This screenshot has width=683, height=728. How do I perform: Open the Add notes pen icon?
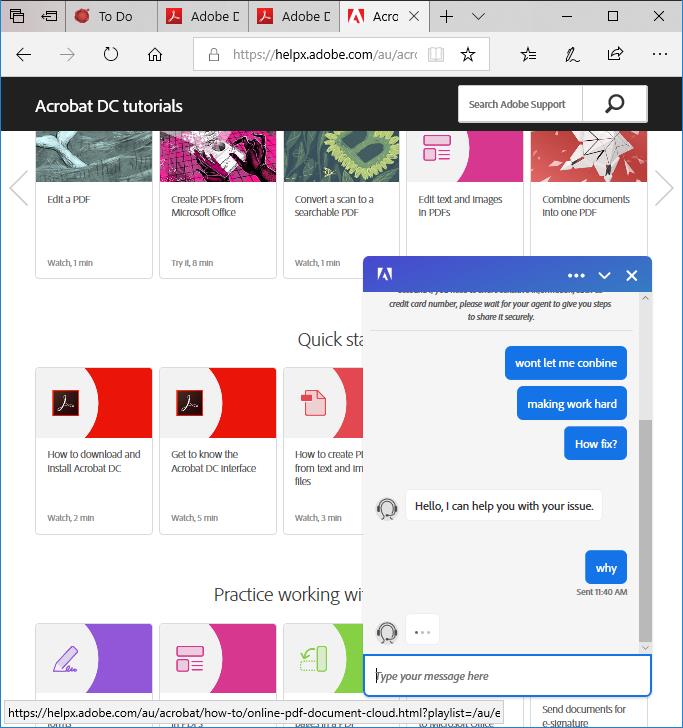(572, 55)
